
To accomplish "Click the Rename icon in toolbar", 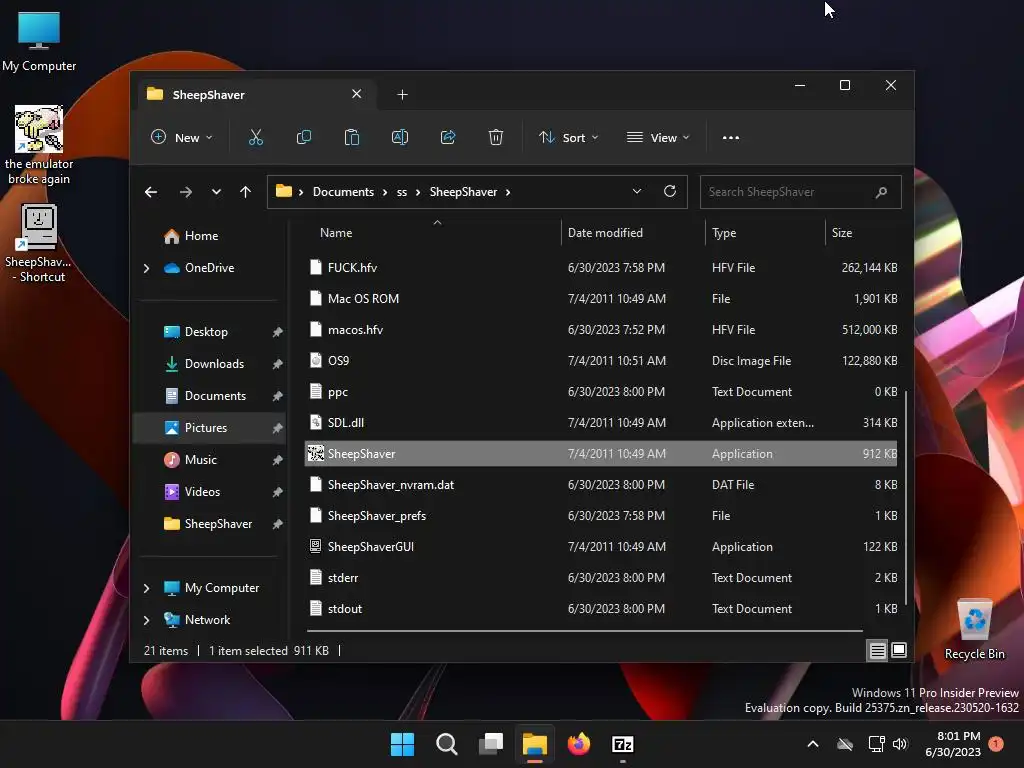I will tap(400, 137).
